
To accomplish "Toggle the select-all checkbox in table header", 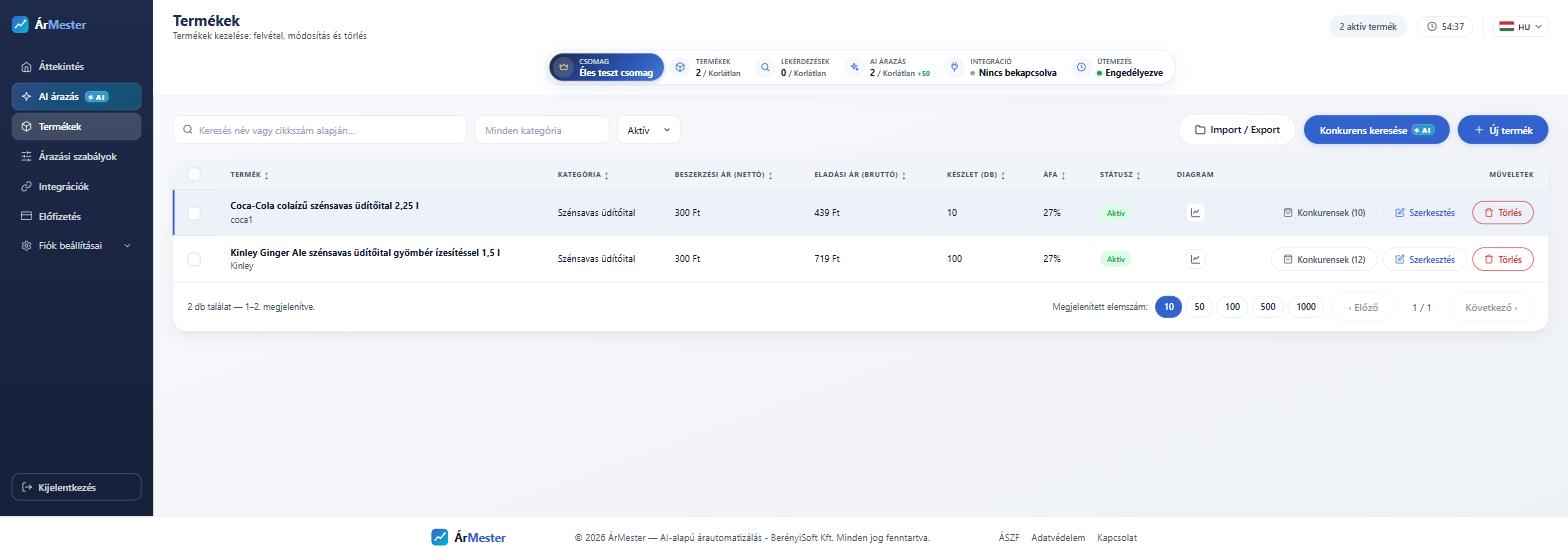I will click(x=194, y=174).
